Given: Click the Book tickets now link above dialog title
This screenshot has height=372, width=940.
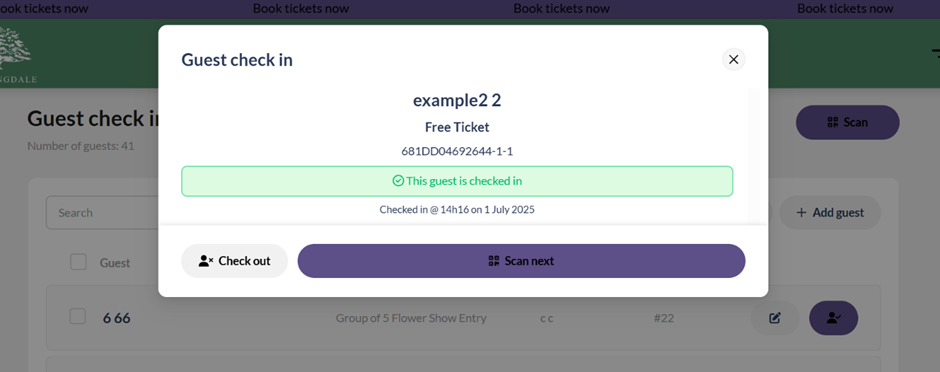Looking at the screenshot, I should (300, 8).
